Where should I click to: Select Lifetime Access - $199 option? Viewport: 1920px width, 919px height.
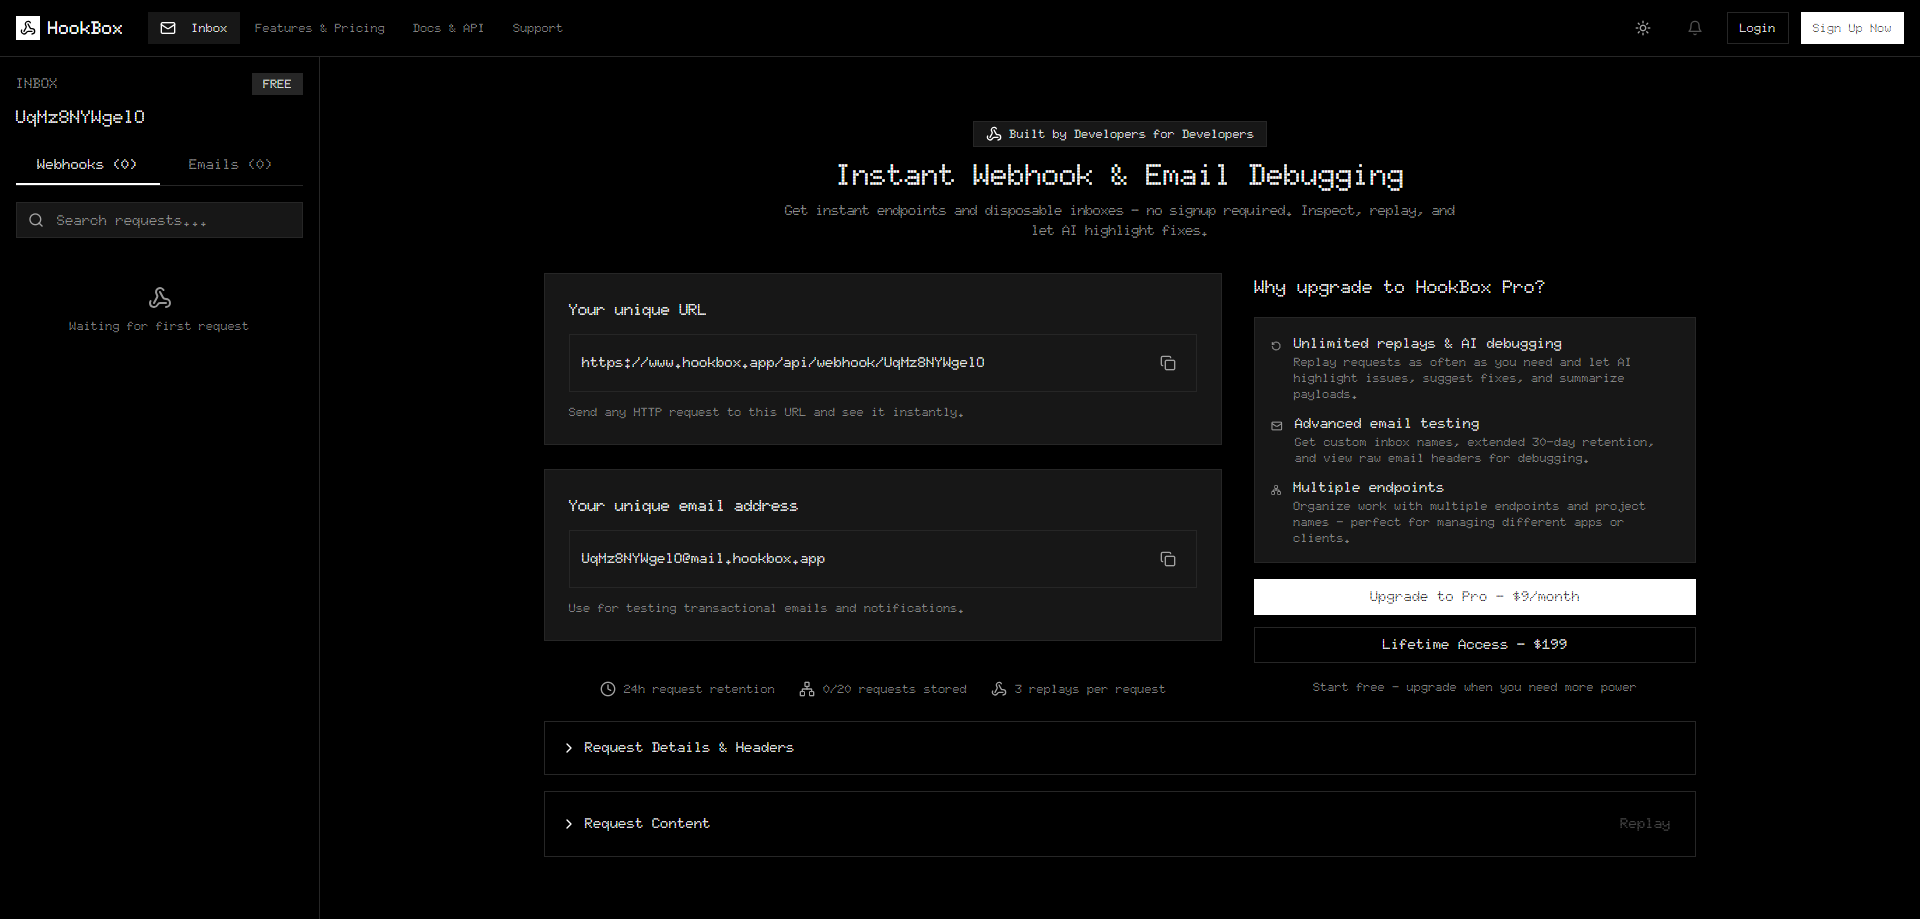pyautogui.click(x=1473, y=644)
